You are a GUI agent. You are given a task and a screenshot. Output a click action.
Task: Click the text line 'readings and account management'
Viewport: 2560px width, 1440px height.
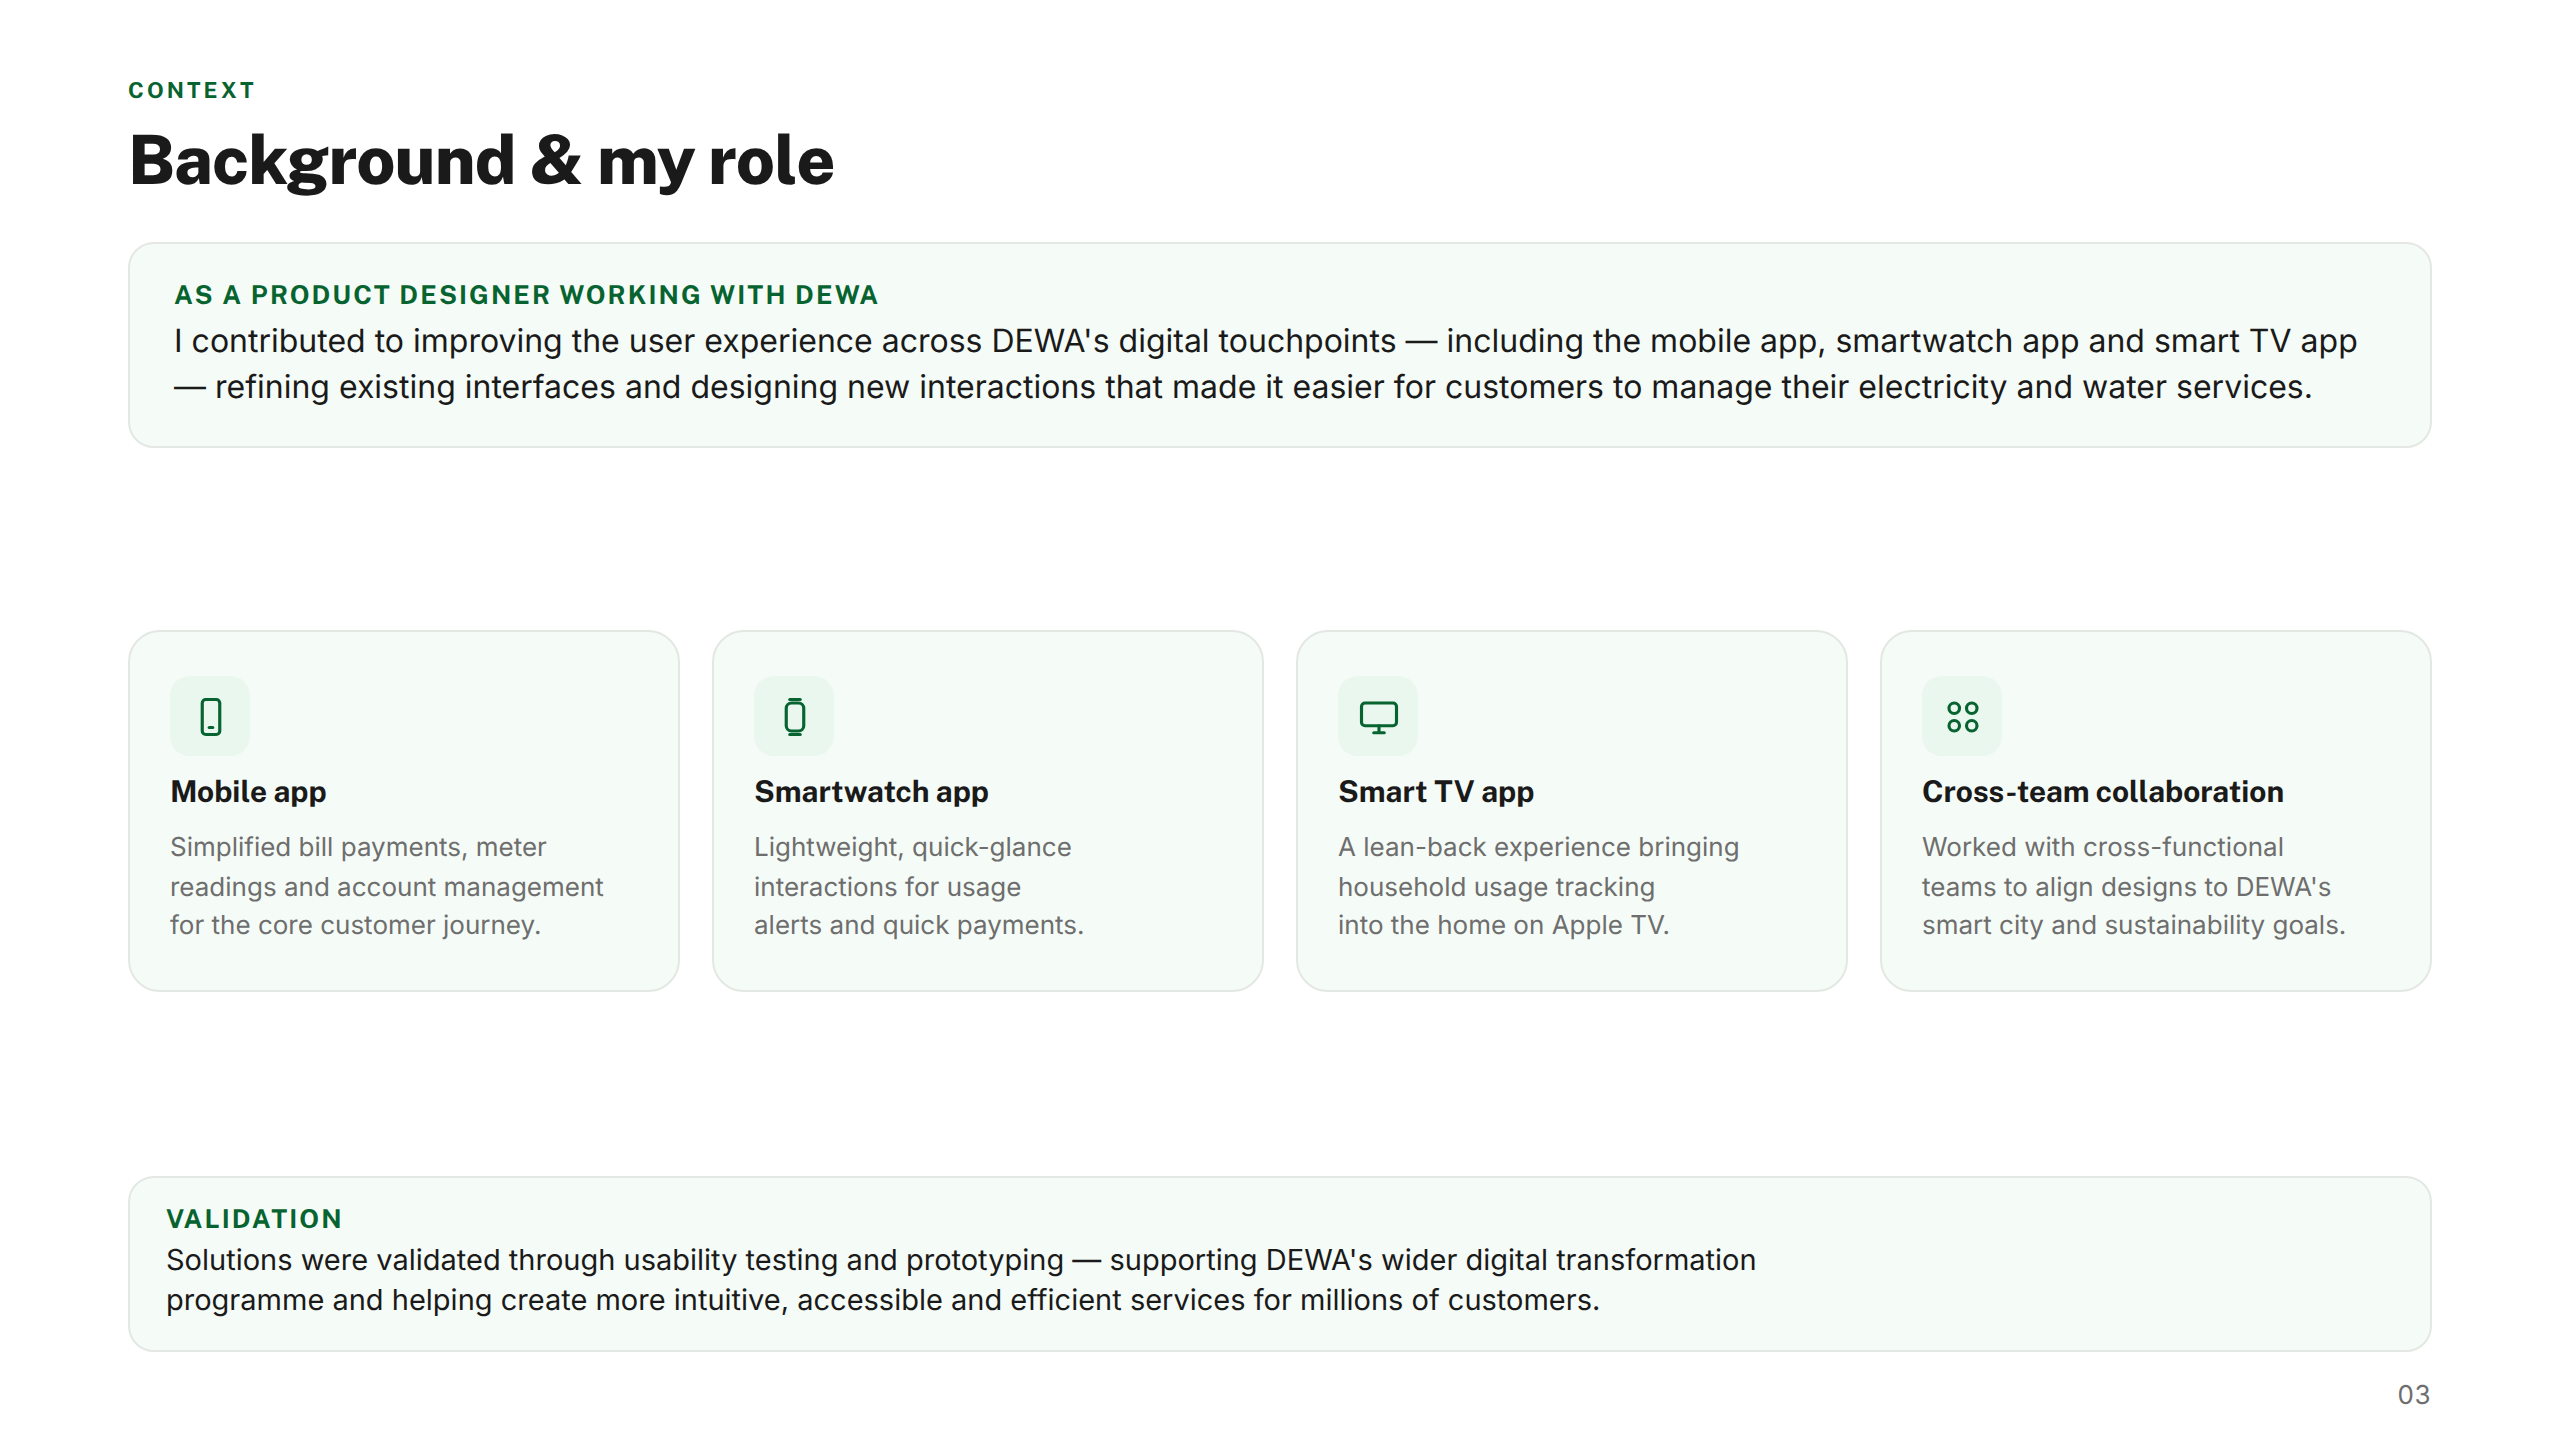(387, 887)
